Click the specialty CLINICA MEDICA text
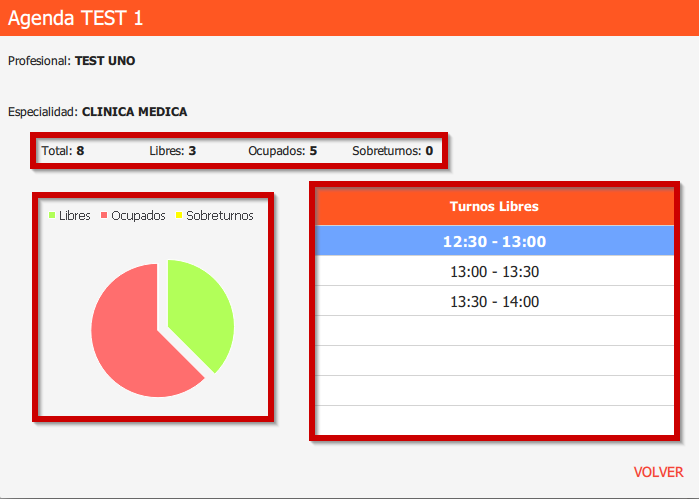The width and height of the screenshot is (699, 499). tap(134, 112)
